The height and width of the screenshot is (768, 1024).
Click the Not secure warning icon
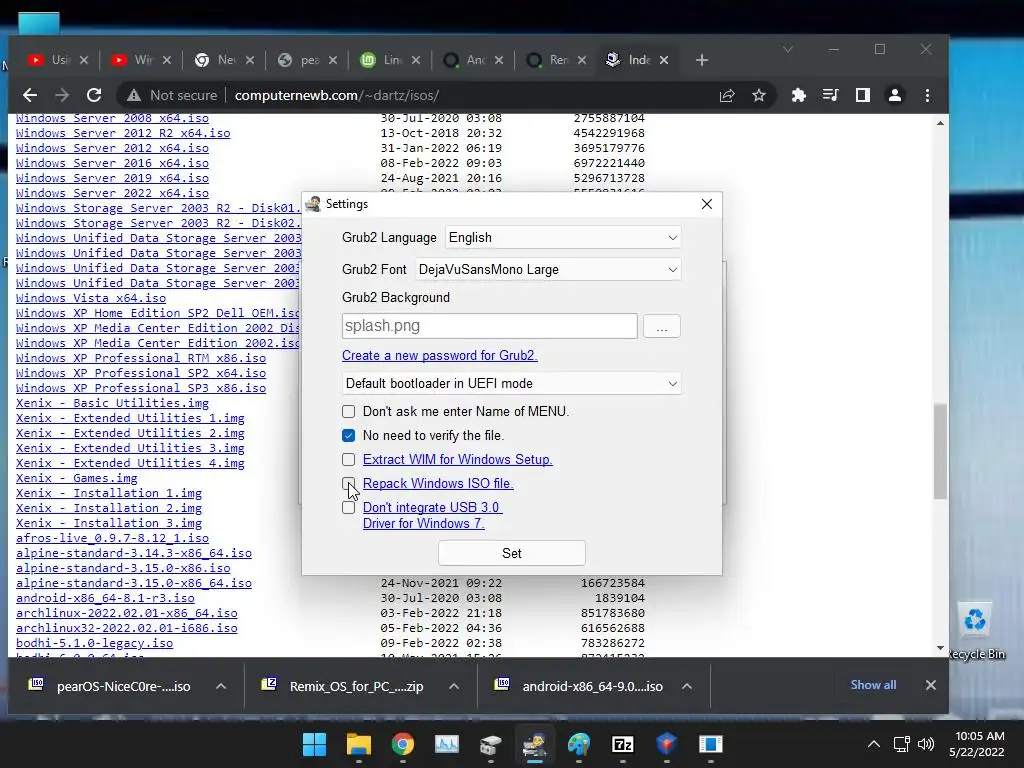[x=134, y=95]
